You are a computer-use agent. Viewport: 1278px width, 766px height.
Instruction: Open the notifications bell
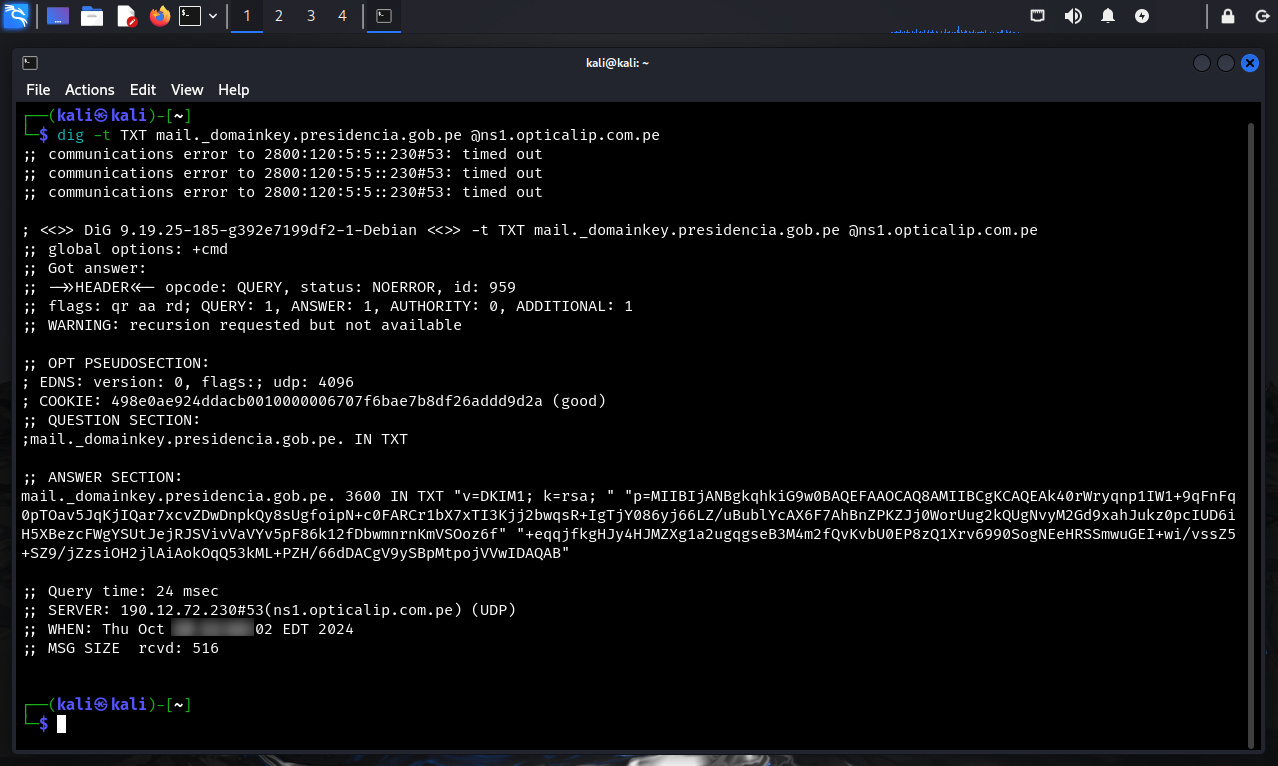(x=1108, y=16)
